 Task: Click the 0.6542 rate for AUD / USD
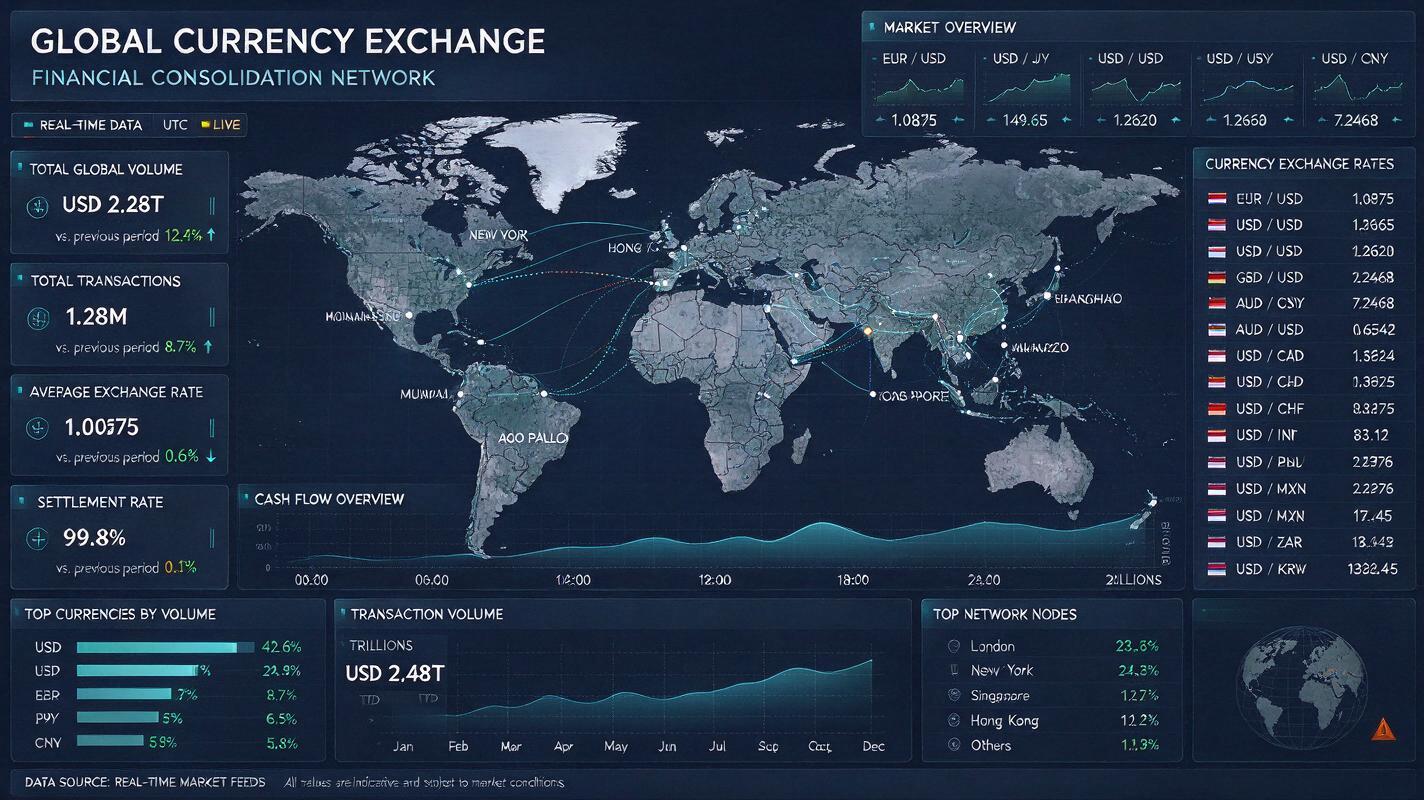pos(1372,329)
